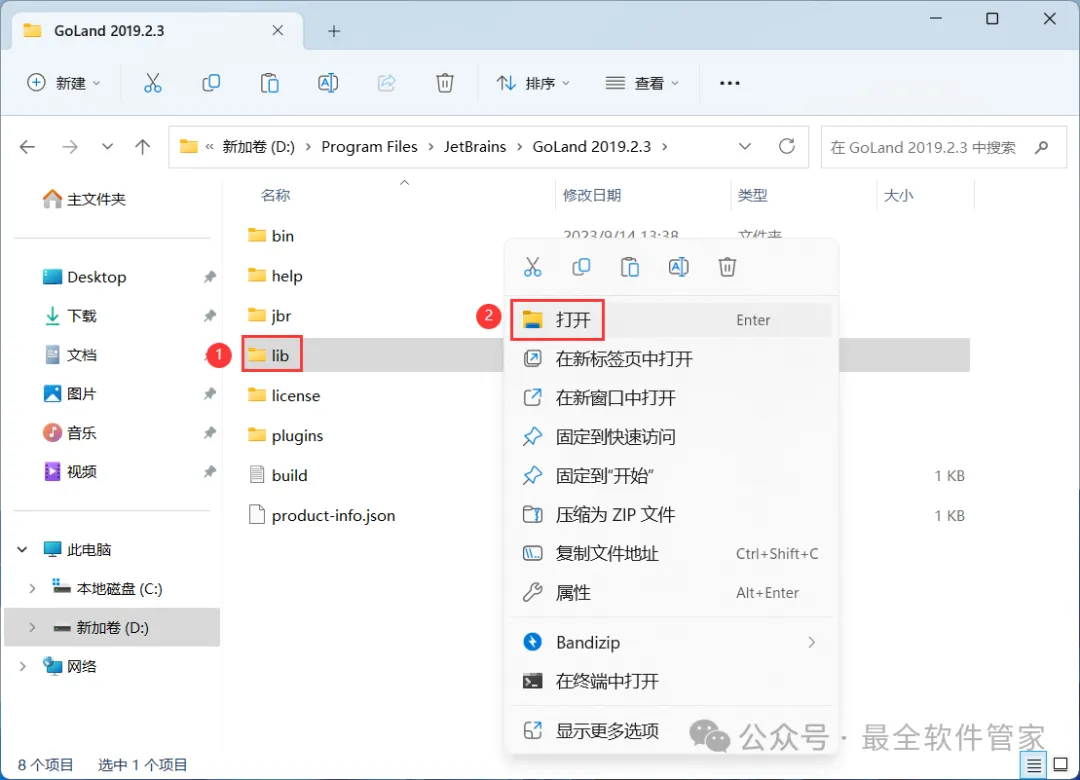Sort by 修改日期 column header
This screenshot has height=780, width=1080.
tap(592, 196)
